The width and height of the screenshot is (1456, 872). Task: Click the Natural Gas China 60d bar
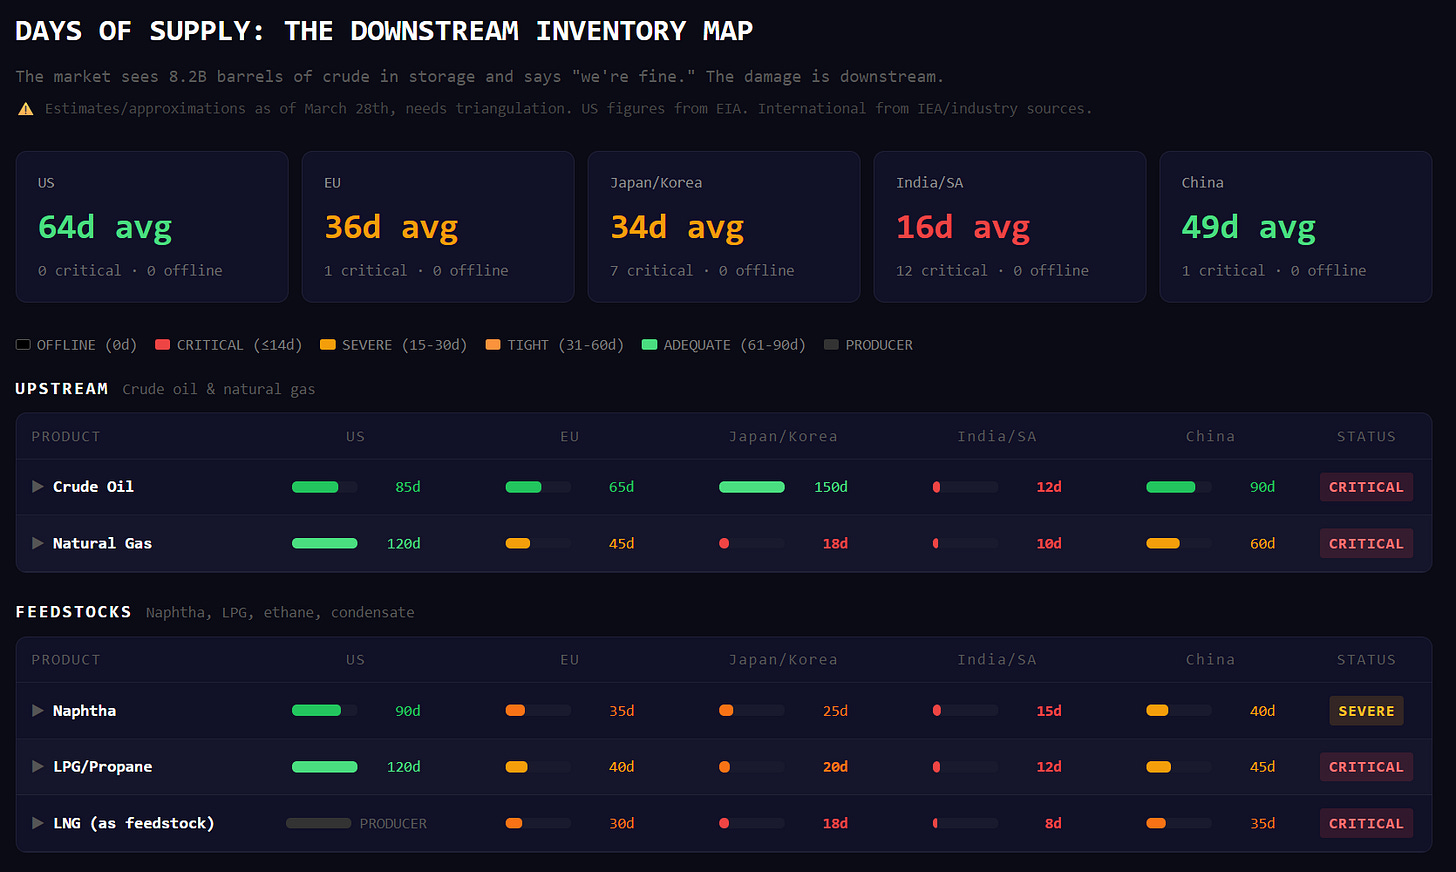1179,543
